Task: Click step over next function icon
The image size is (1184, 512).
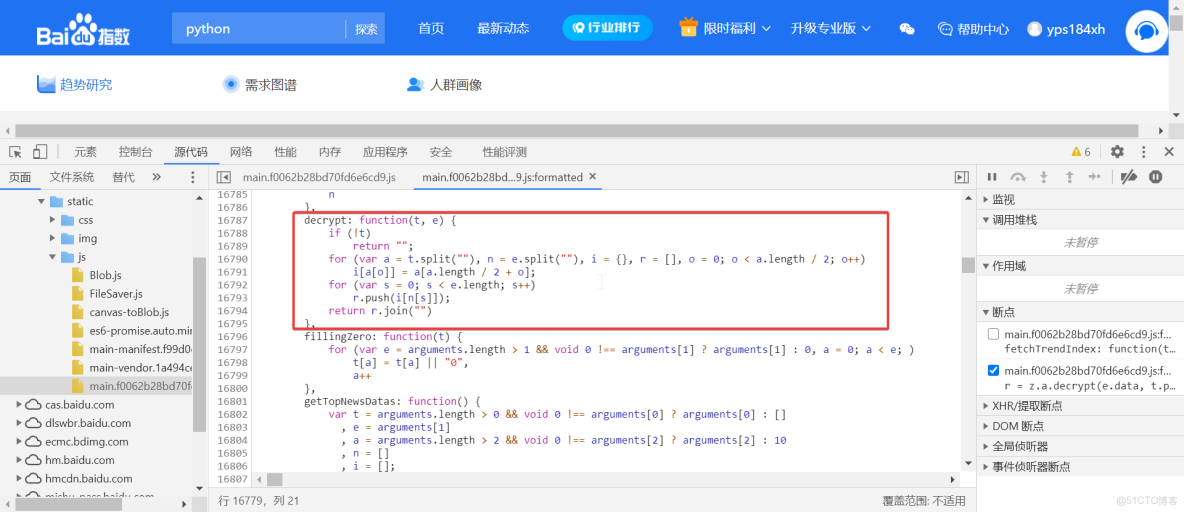Action: [1019, 177]
